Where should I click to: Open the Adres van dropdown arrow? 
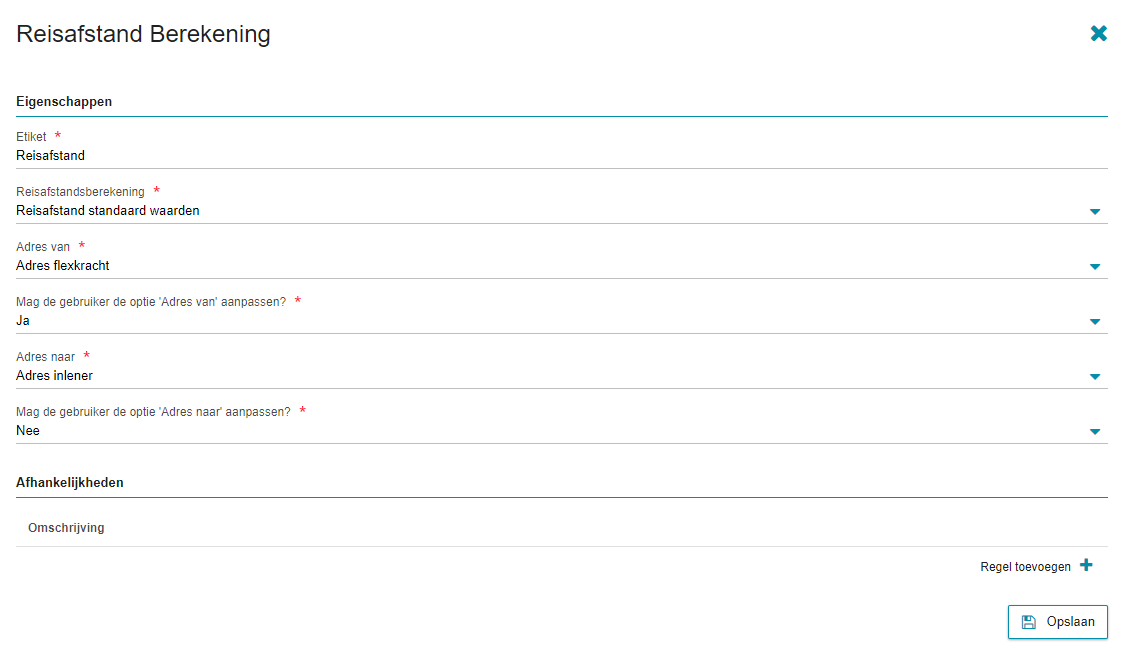tap(1095, 267)
